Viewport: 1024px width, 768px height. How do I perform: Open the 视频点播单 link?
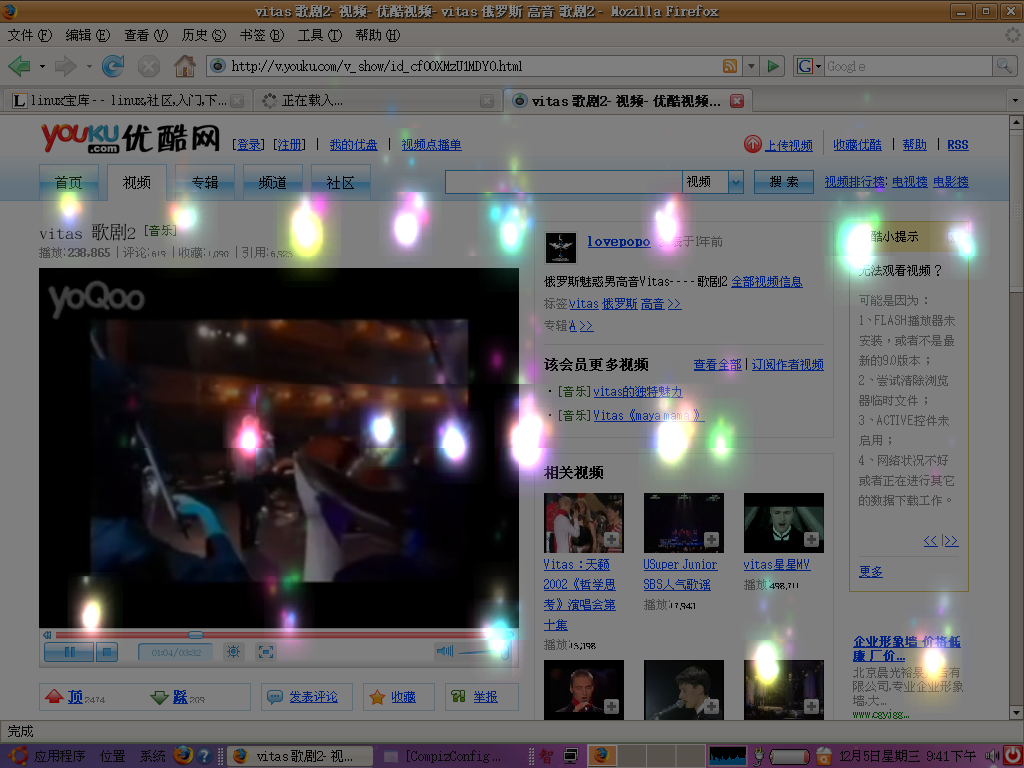coord(431,145)
